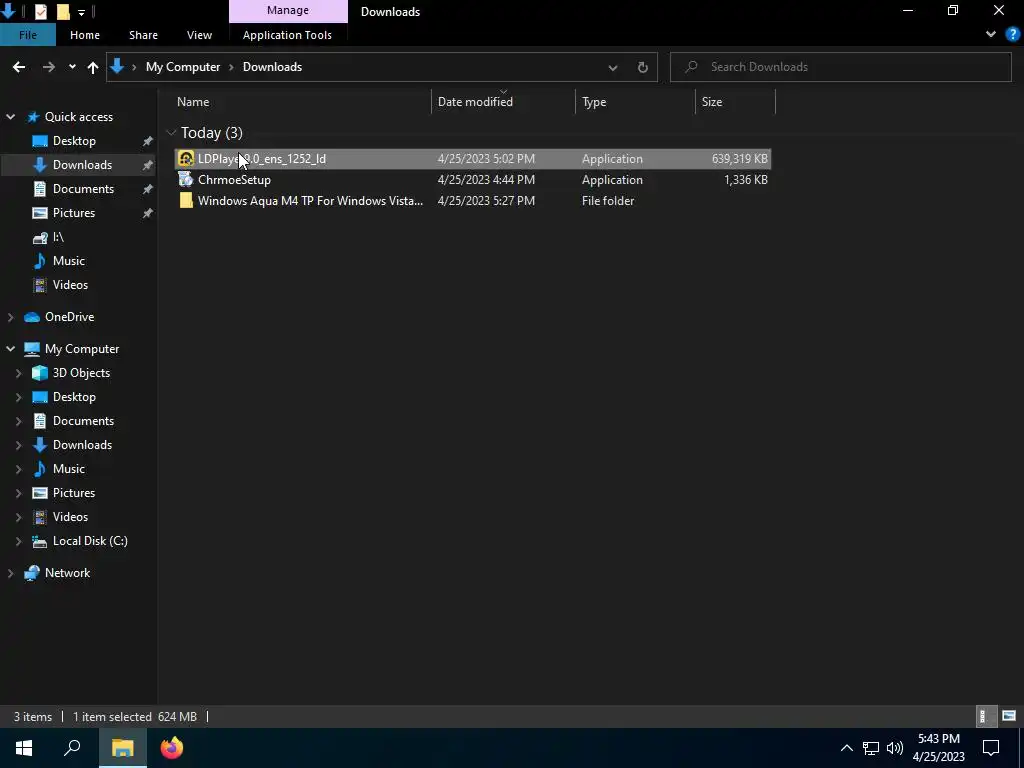Screen dimensions: 1024x768
Task: Open taskbar search magnifier
Action: (x=72, y=748)
